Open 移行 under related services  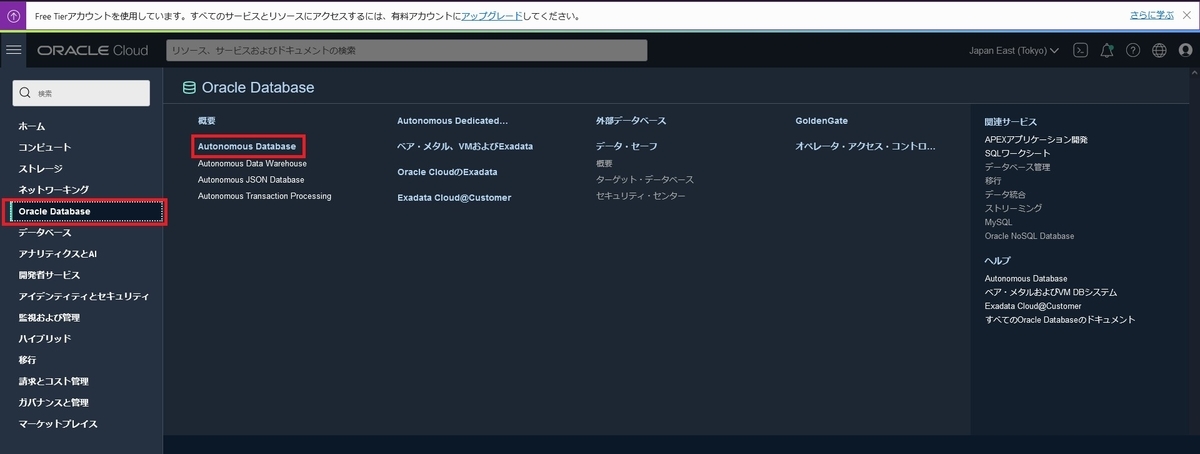pyautogui.click(x=993, y=181)
